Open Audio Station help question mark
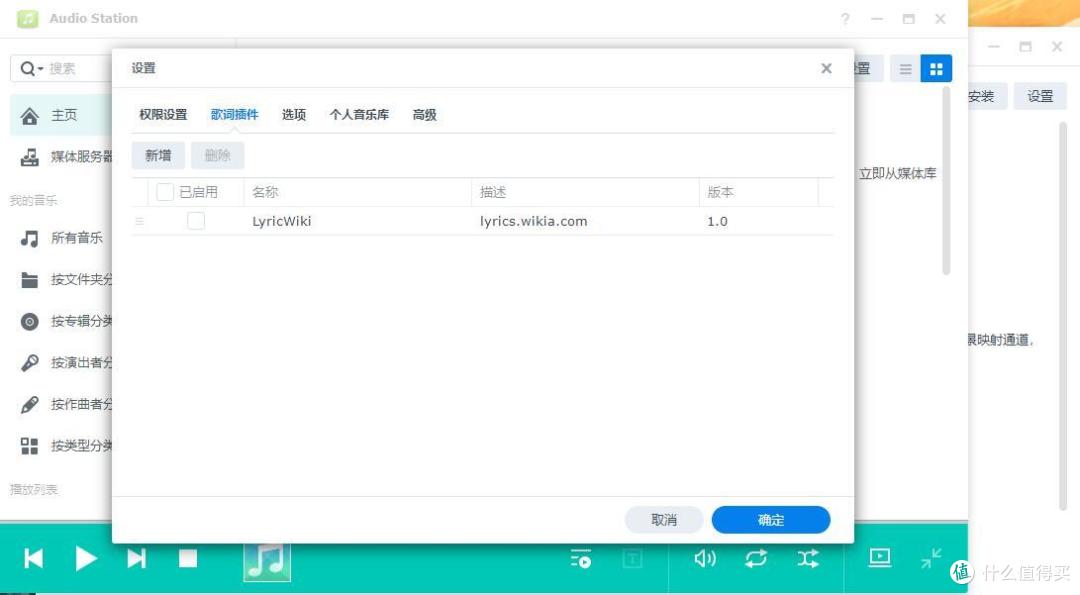 pos(845,19)
